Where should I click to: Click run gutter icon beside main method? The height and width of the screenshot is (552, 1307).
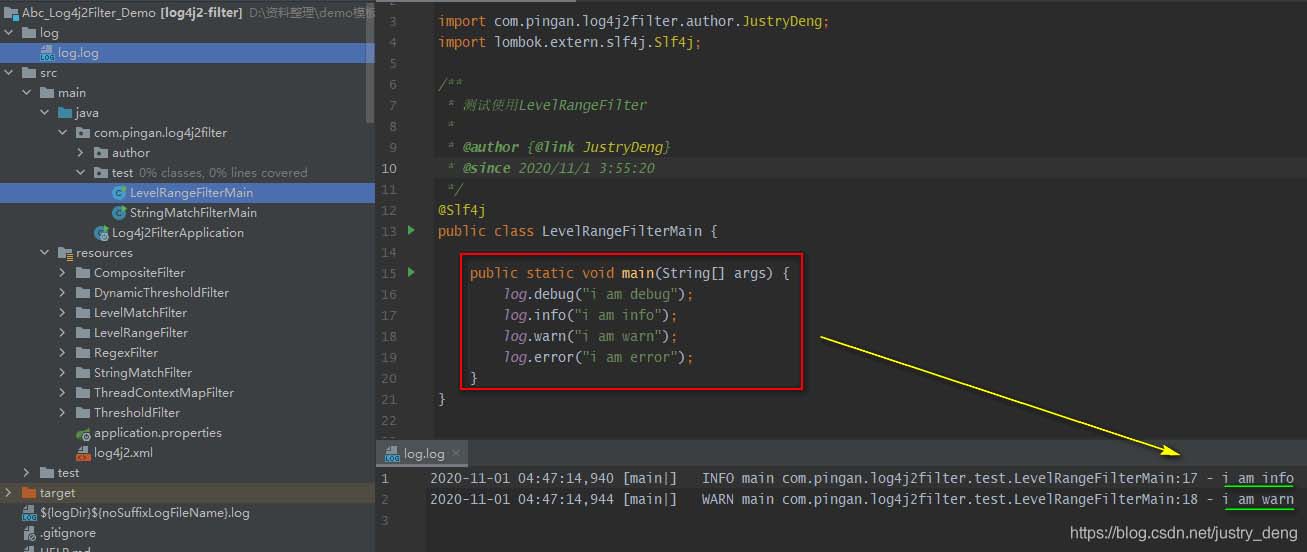[410, 273]
